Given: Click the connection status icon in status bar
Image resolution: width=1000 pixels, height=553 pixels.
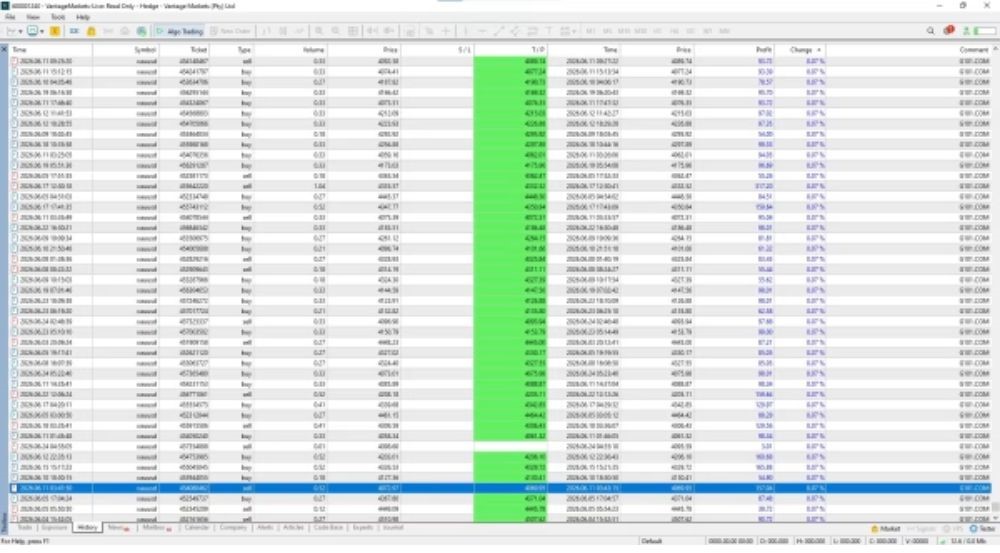Looking at the screenshot, I should [943, 542].
